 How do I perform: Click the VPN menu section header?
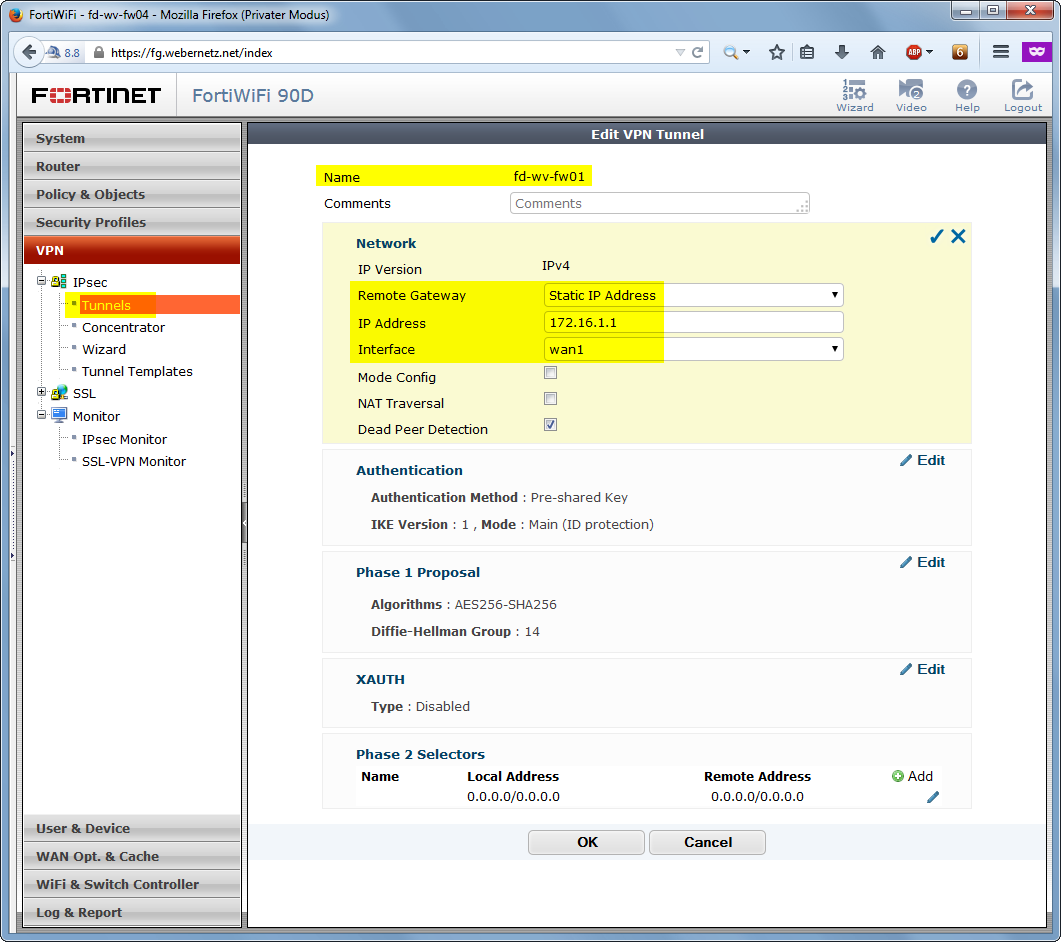(132, 250)
